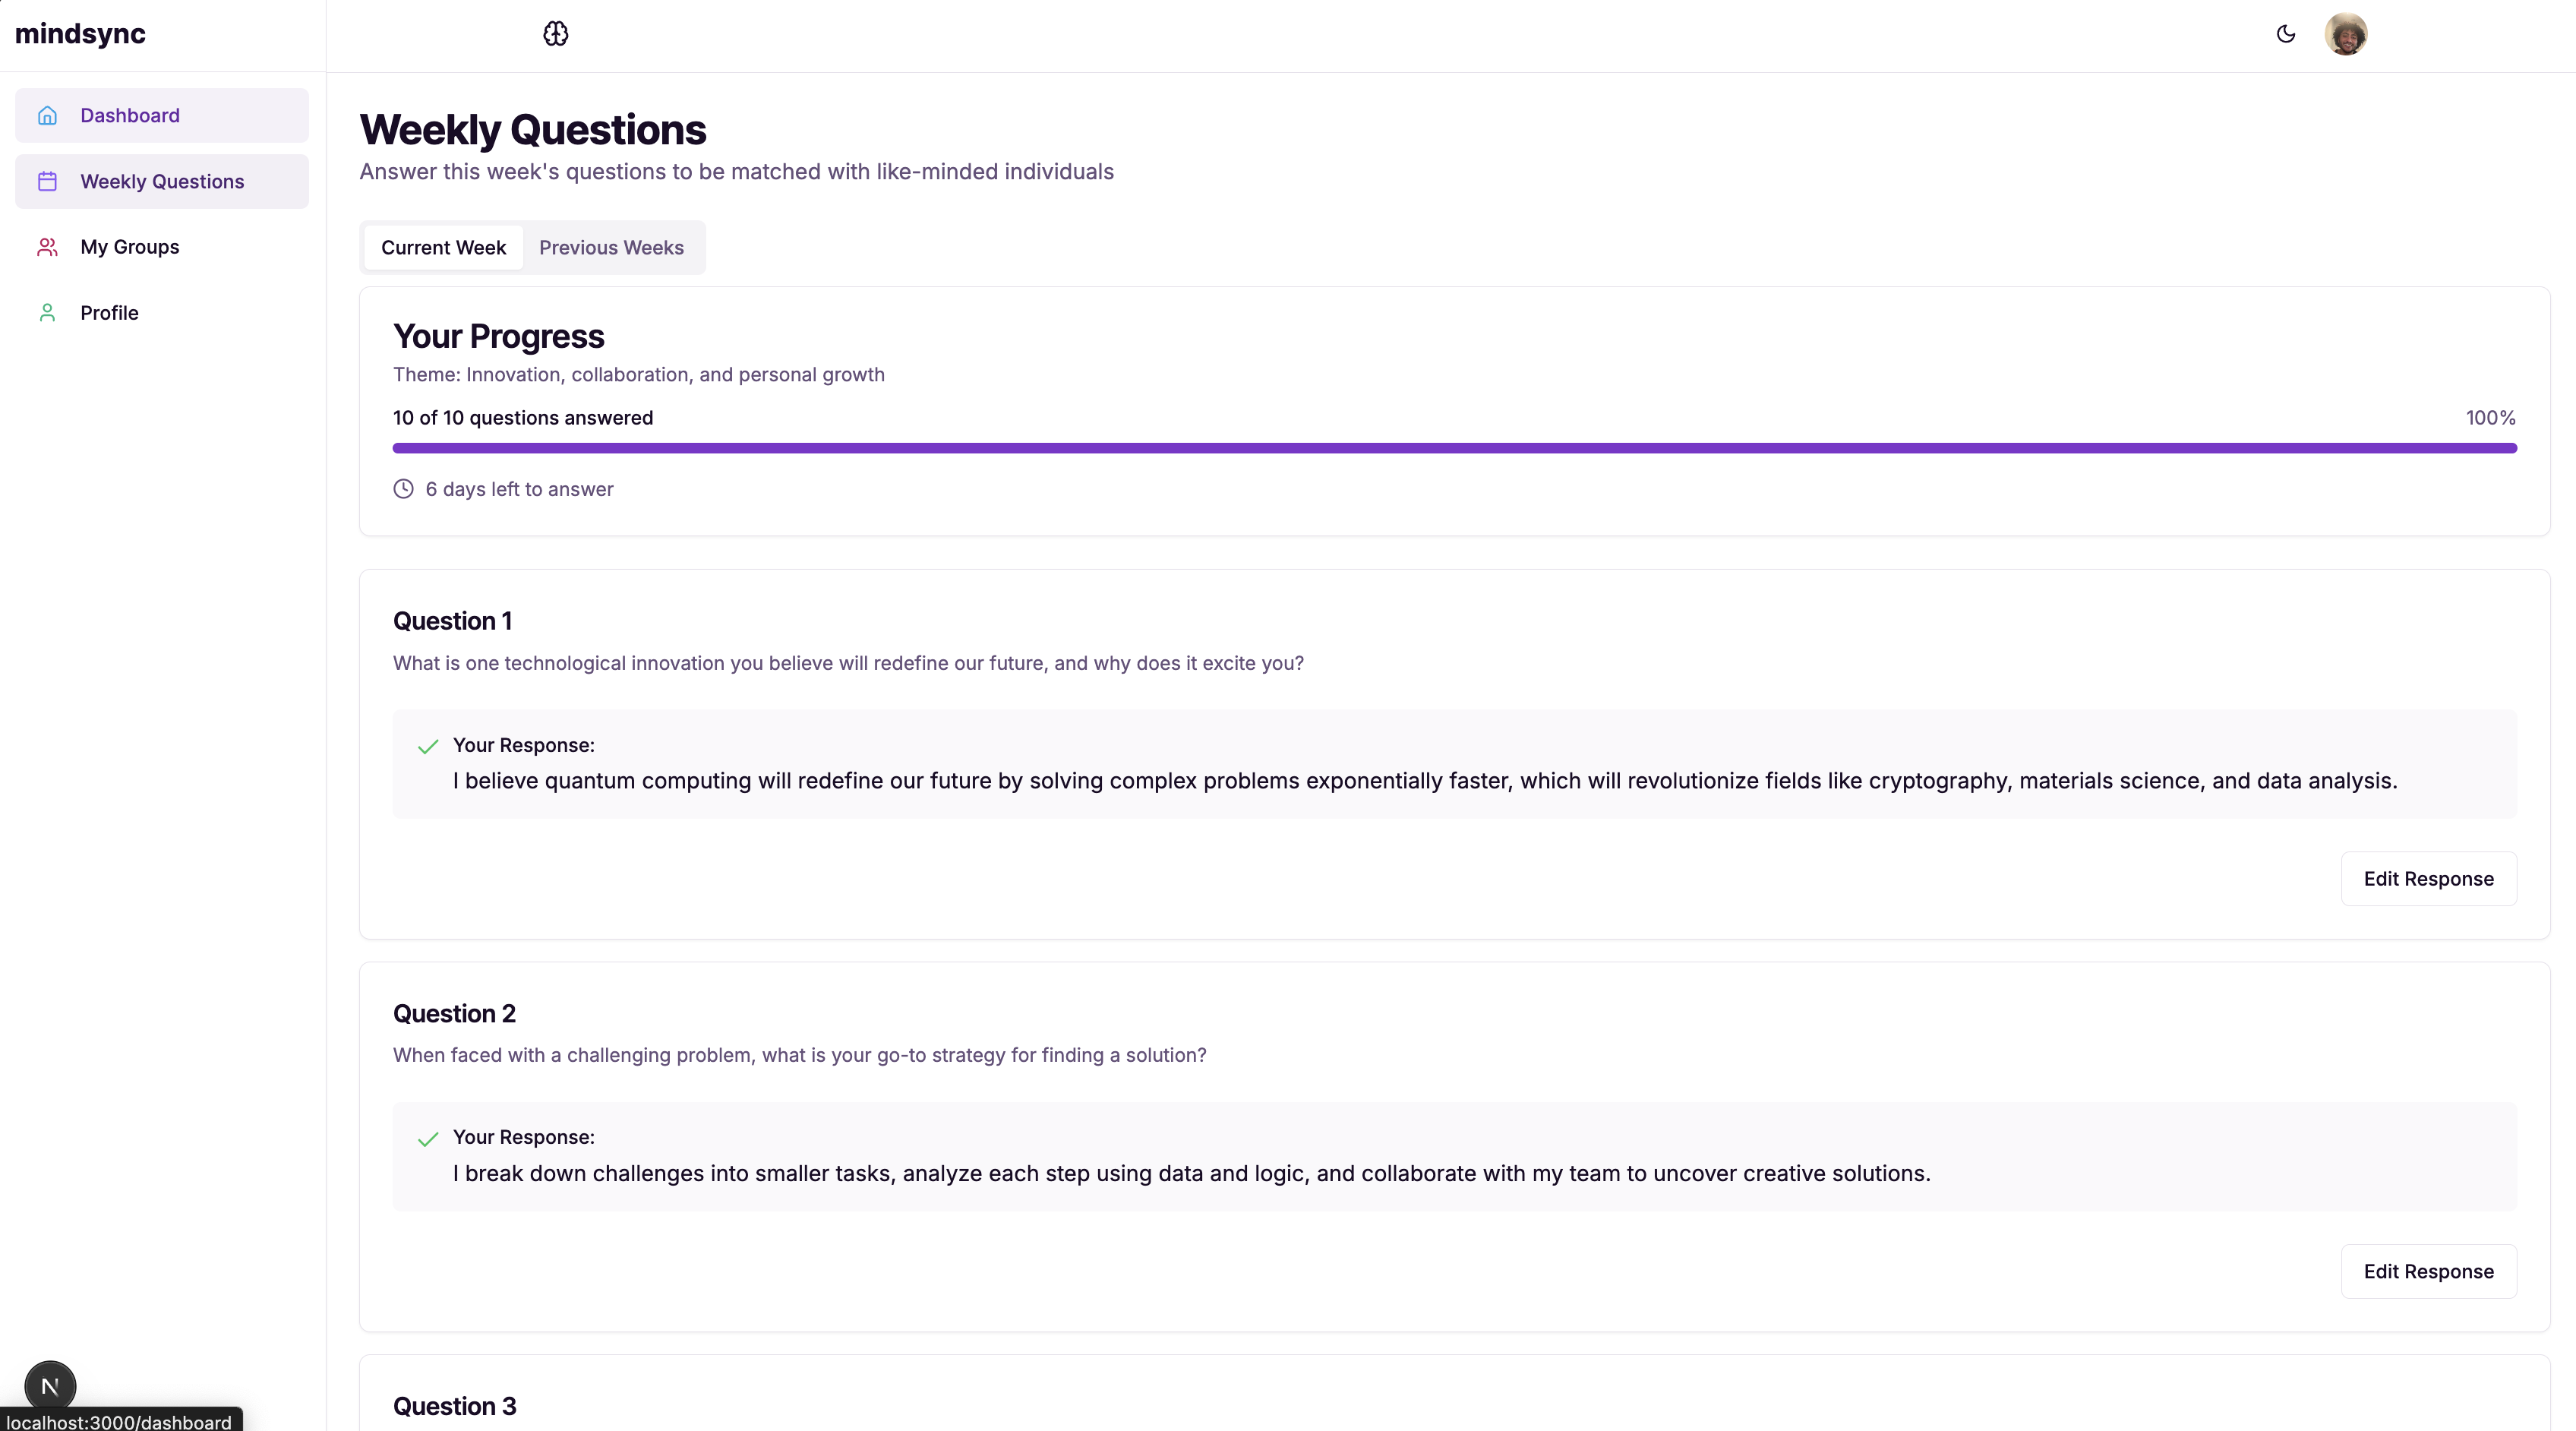Viewport: 2576px width, 1431px height.
Task: Toggle dark mode with moon icon
Action: tap(2286, 34)
